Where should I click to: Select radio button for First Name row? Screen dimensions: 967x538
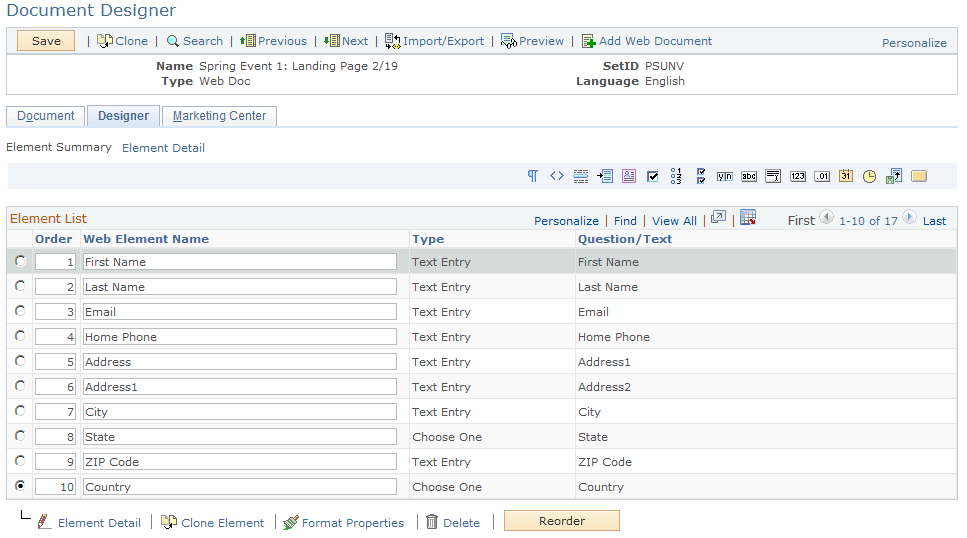(x=20, y=261)
